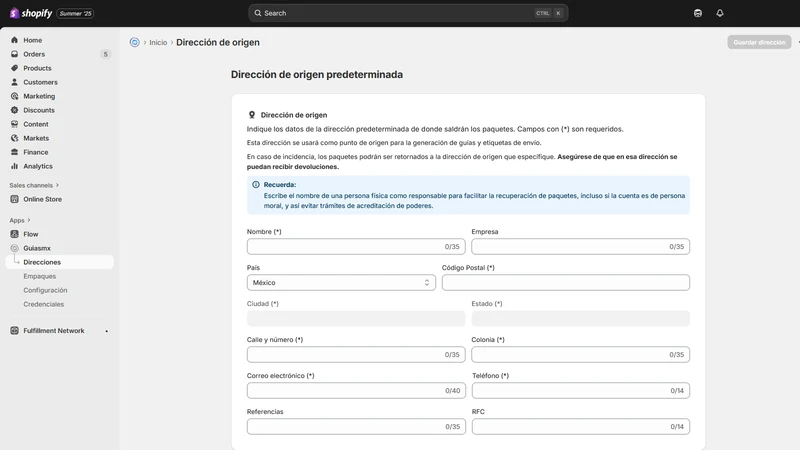The width and height of the screenshot is (800, 450).
Task: Click the info icon beside Recuerda
Action: 256,185
